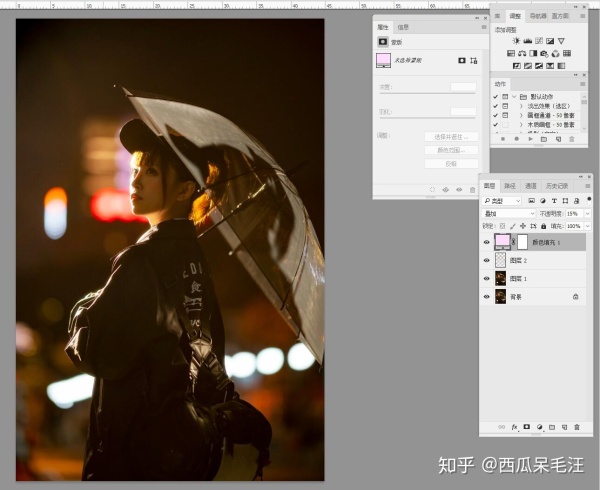Filter layers by adjustment layer type
The image size is (600, 490).
pos(543,201)
